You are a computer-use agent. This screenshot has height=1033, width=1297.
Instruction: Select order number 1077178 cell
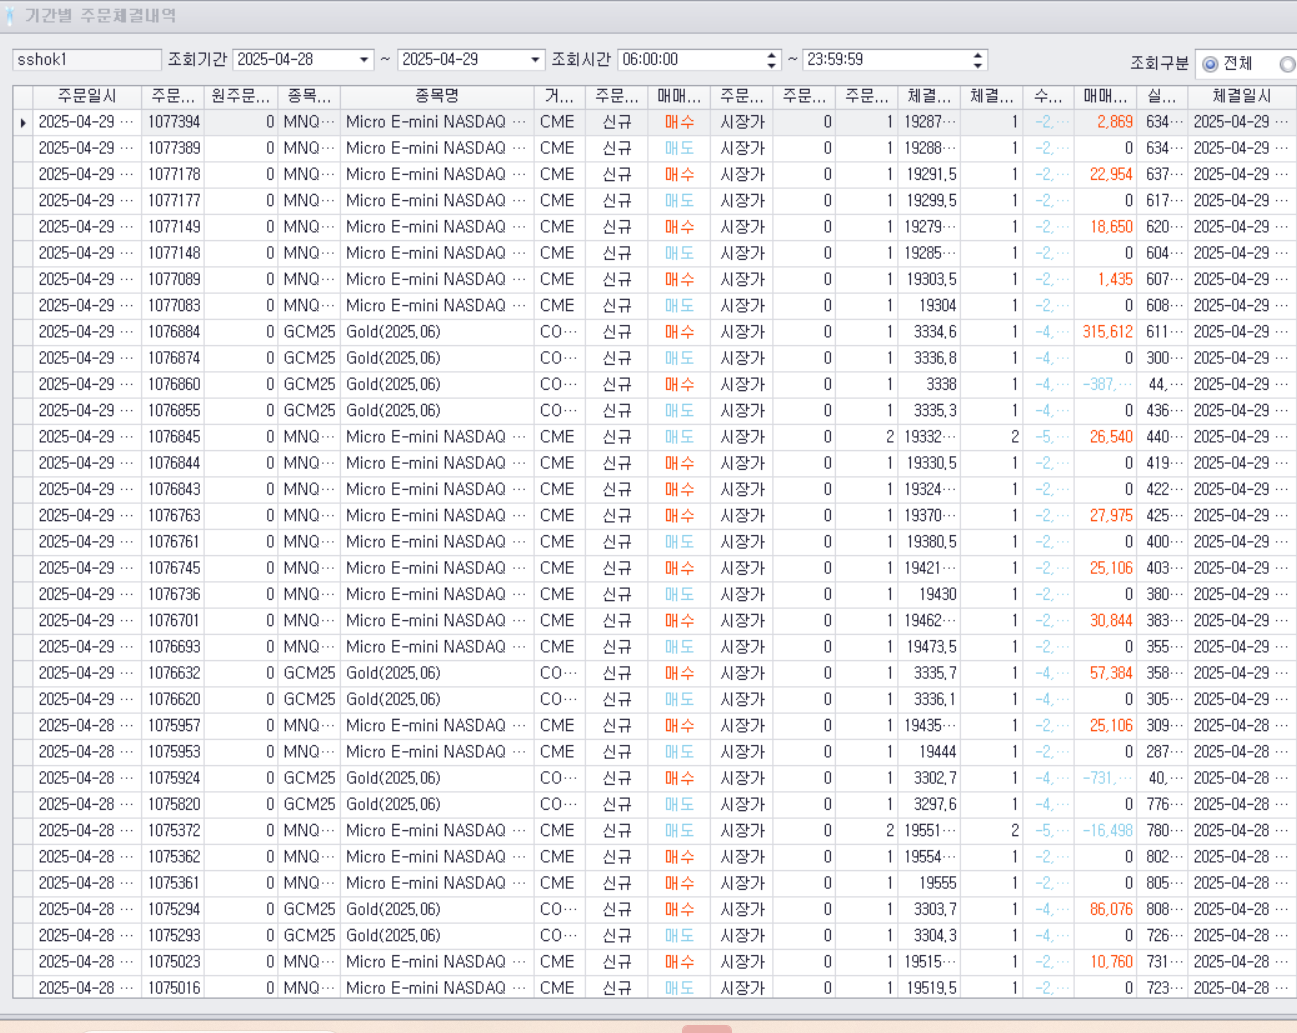(173, 174)
